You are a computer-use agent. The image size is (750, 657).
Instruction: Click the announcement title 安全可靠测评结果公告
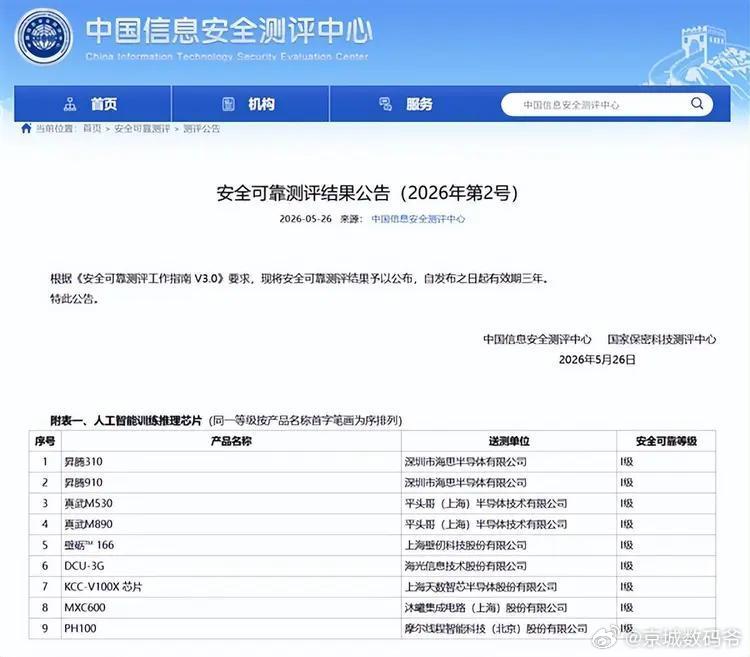pos(367,193)
